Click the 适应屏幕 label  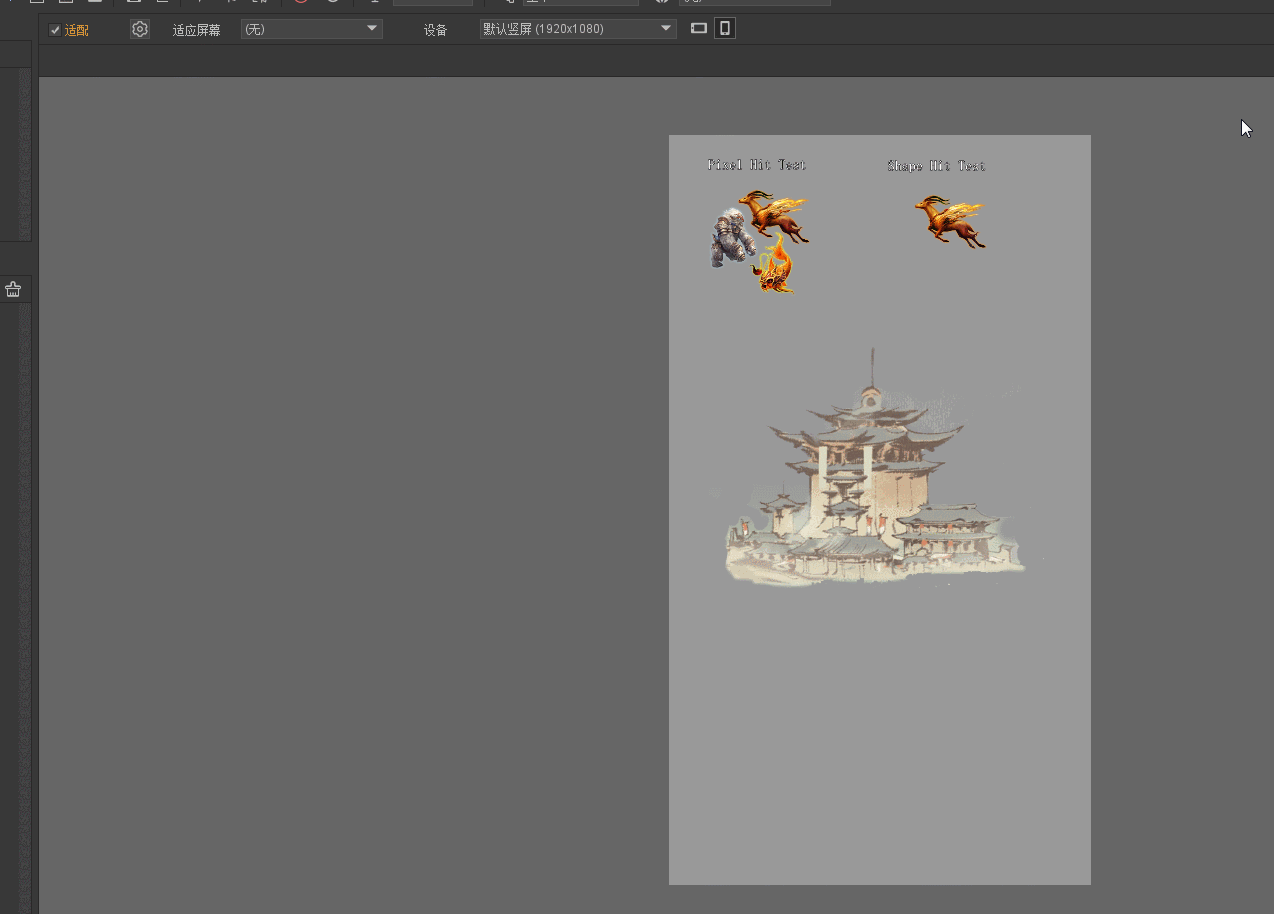tap(196, 30)
